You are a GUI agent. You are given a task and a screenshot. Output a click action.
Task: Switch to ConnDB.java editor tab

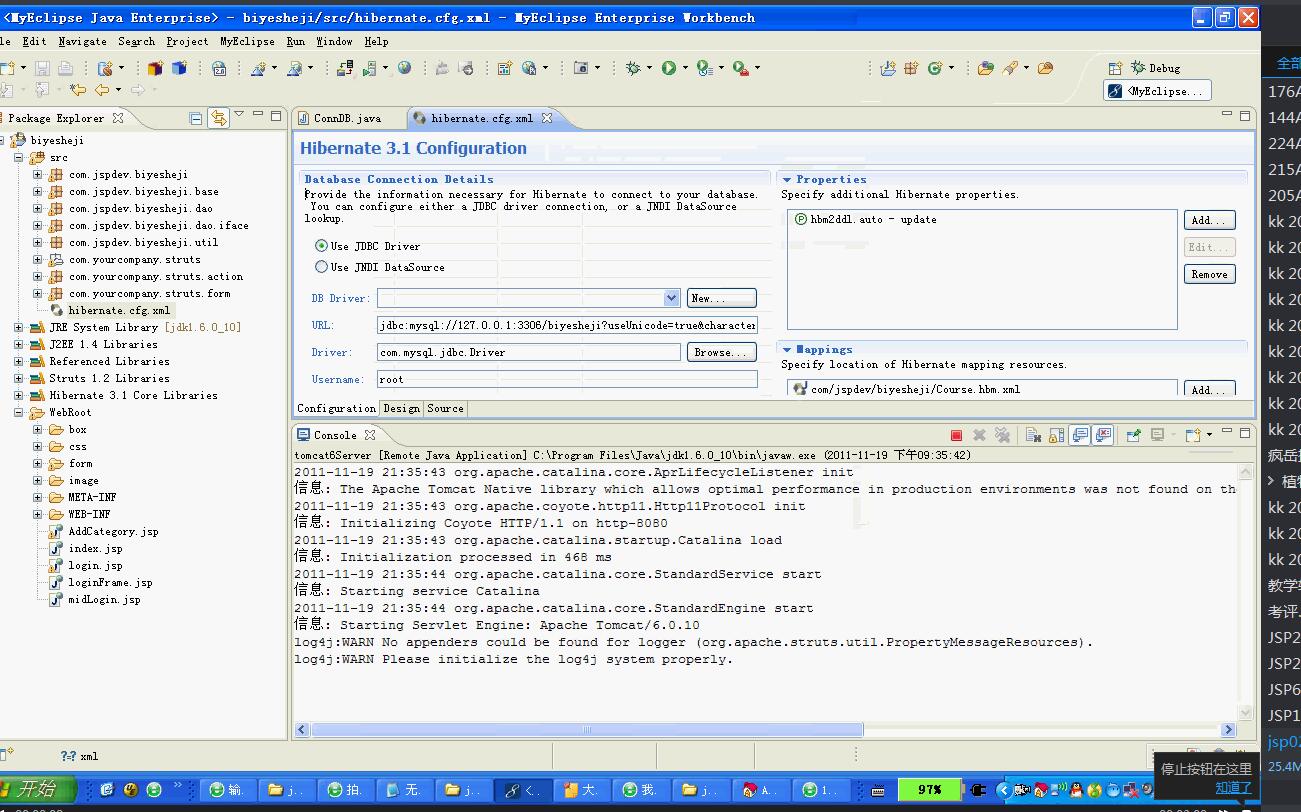(347, 118)
